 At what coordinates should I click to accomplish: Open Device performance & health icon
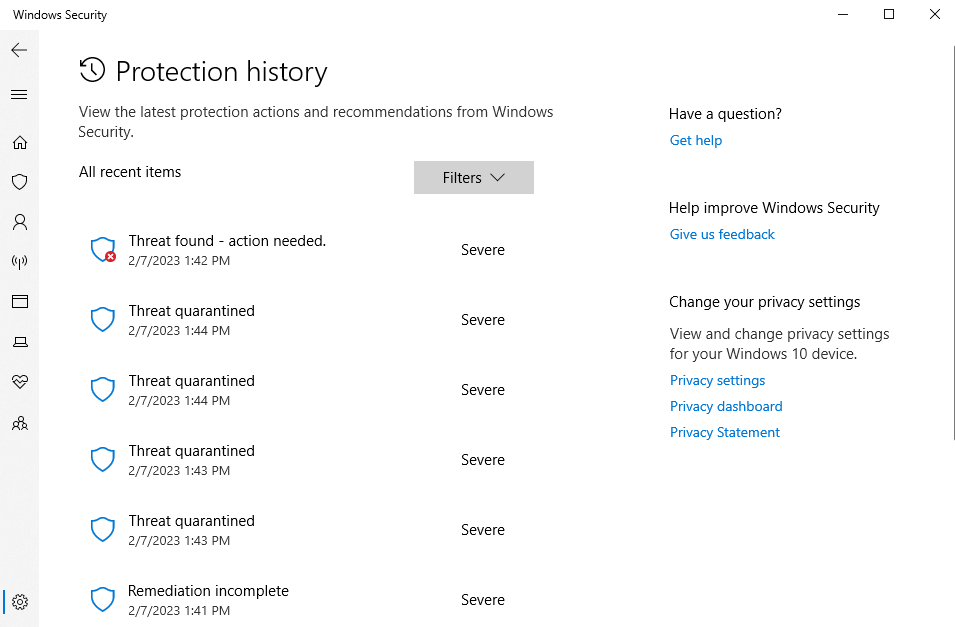(19, 382)
